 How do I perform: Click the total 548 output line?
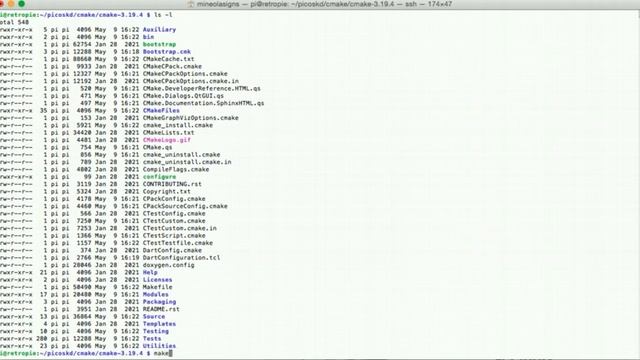(x=14, y=22)
